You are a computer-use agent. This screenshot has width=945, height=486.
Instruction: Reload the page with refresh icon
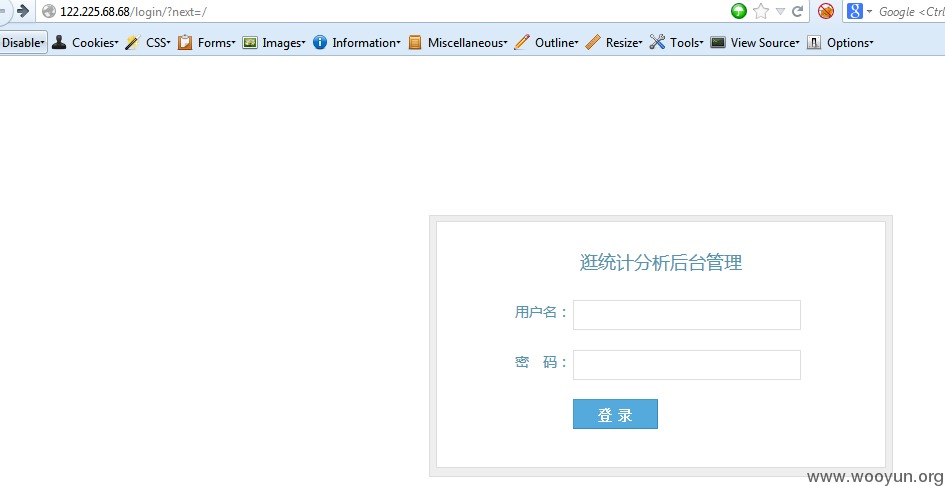coord(797,11)
